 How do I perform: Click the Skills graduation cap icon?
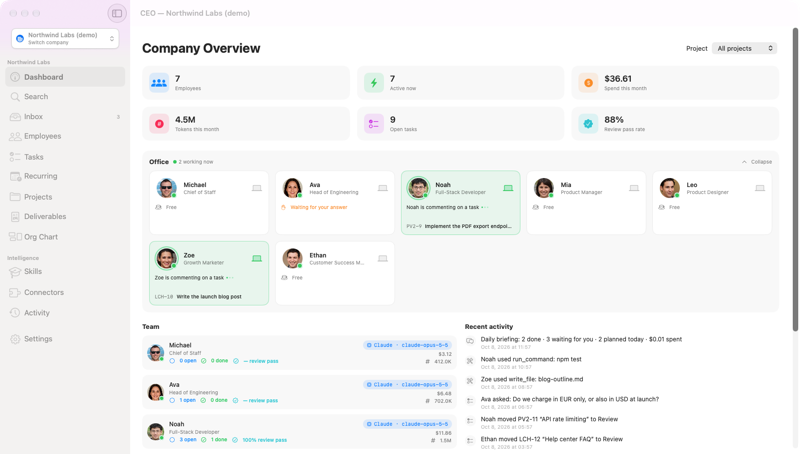click(15, 272)
